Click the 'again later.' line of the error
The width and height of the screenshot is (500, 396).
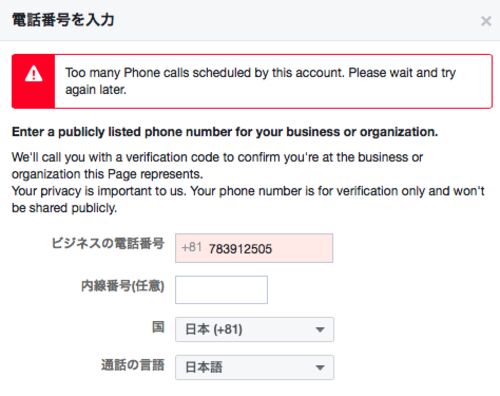[96, 90]
